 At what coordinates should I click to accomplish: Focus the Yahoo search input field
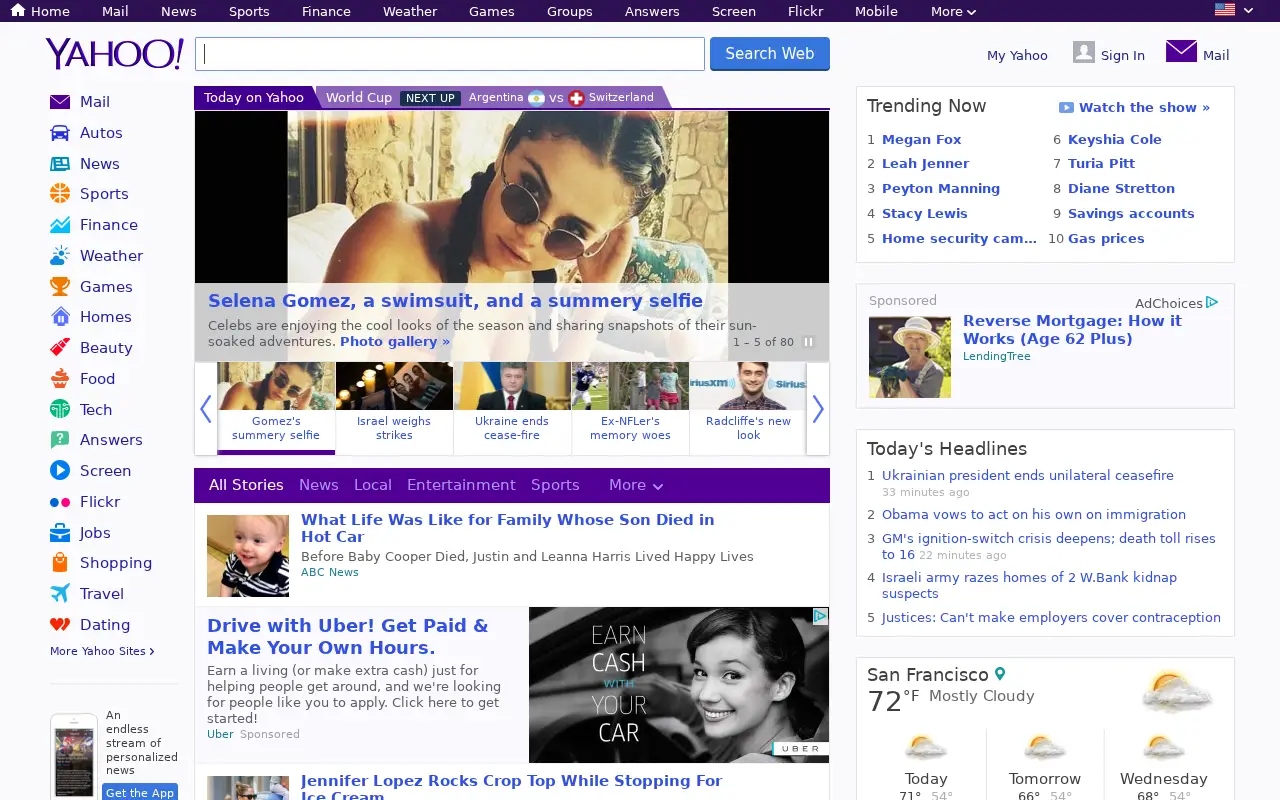(450, 54)
